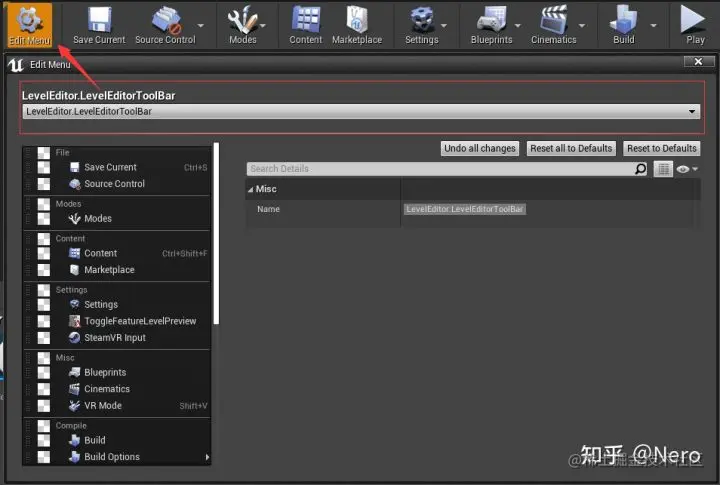
Task: Start Play from the main toolbar
Action: 694,25
